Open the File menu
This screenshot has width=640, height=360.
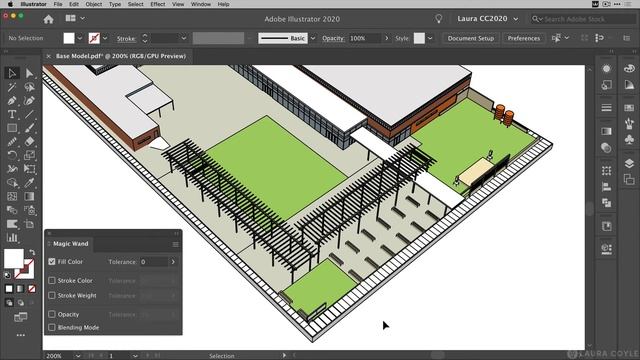(x=58, y=4)
